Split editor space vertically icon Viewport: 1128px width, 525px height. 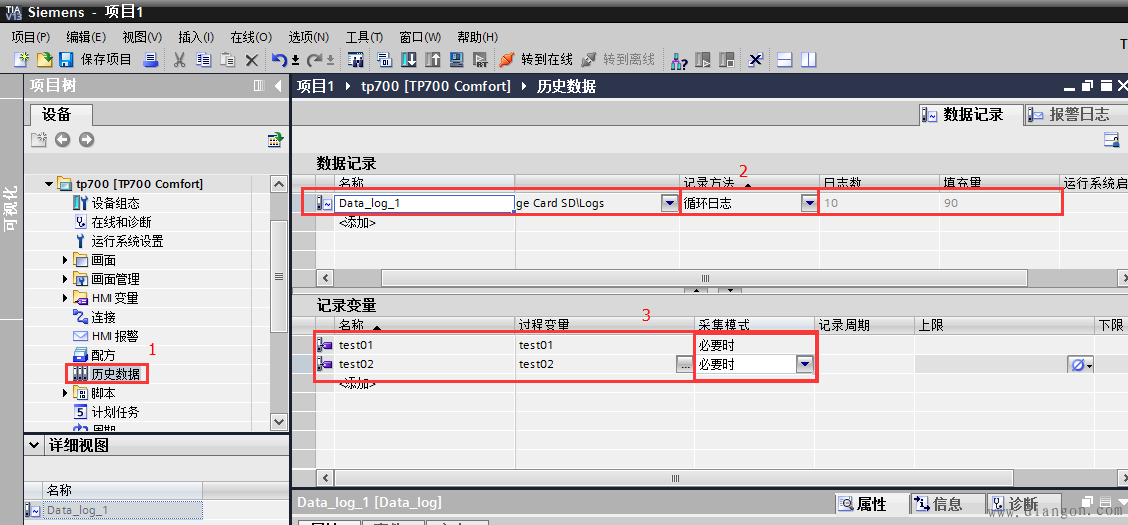809,60
